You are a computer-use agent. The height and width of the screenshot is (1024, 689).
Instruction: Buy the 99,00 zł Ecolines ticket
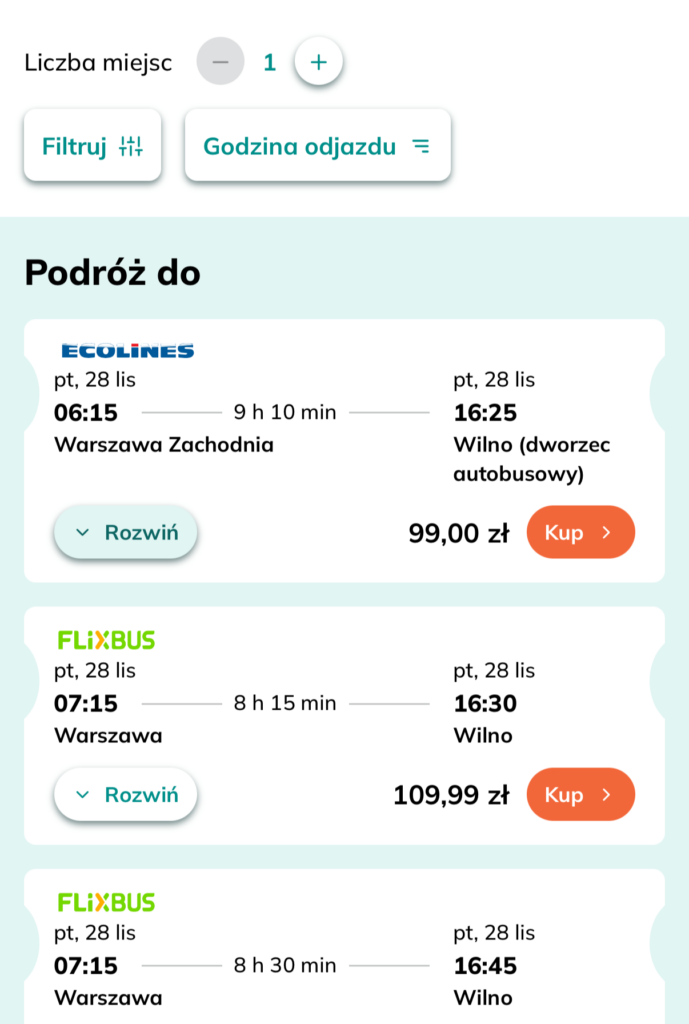pos(580,532)
